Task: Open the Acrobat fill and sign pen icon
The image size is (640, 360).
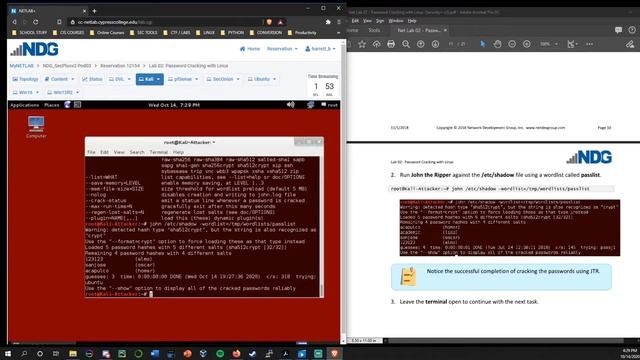Action: click(630, 44)
